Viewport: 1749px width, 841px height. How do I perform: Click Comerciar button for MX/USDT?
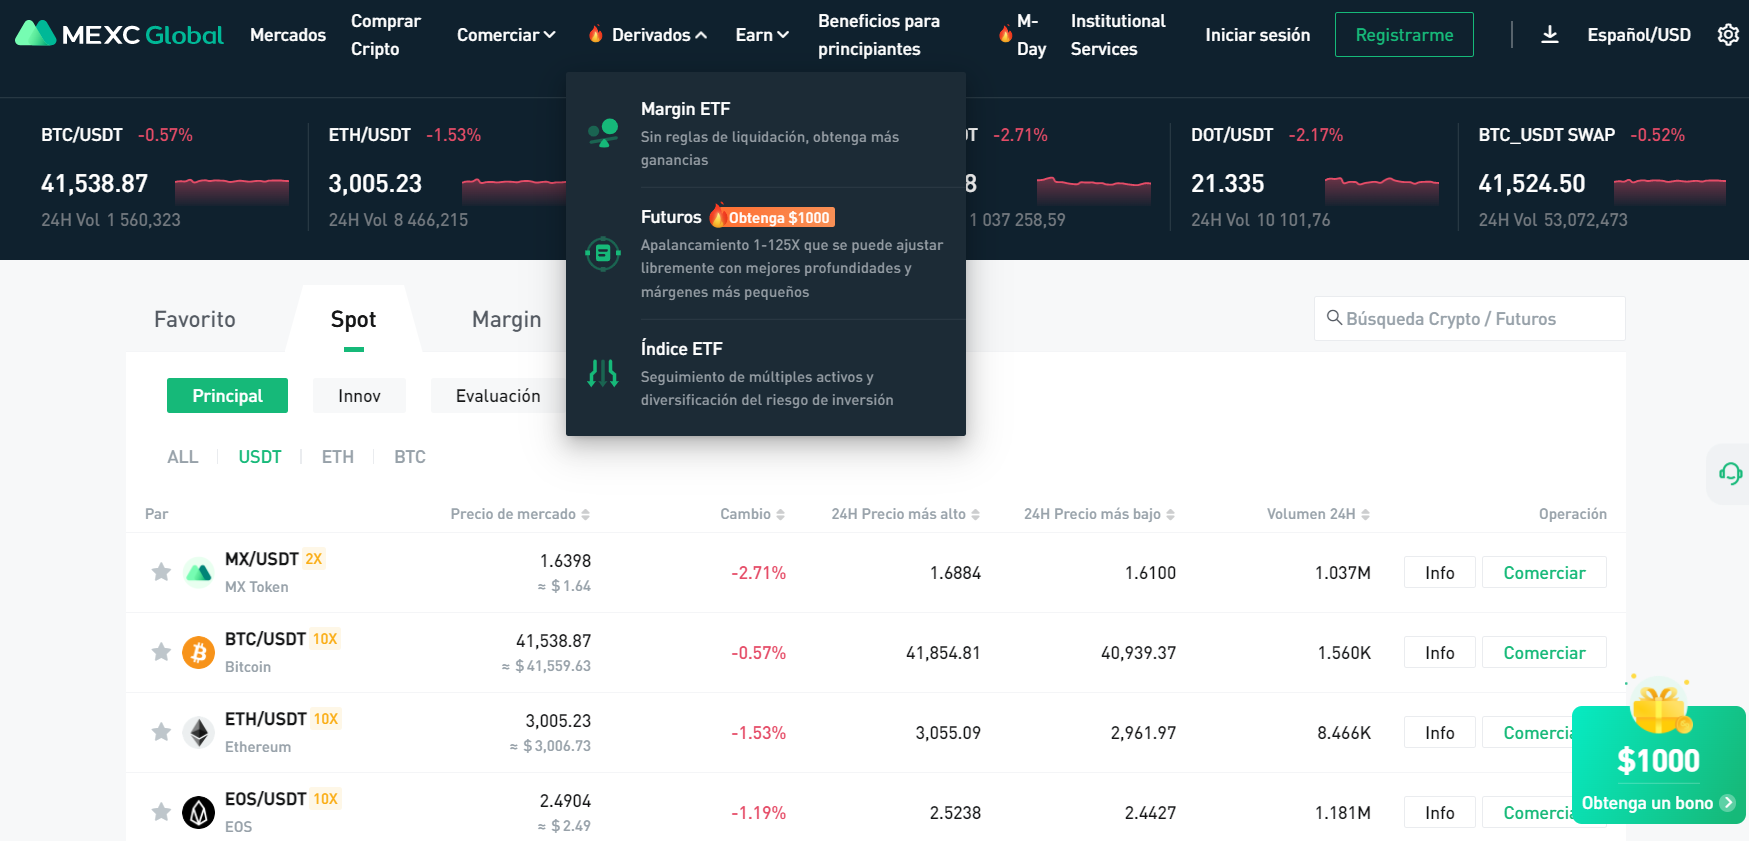click(1544, 573)
